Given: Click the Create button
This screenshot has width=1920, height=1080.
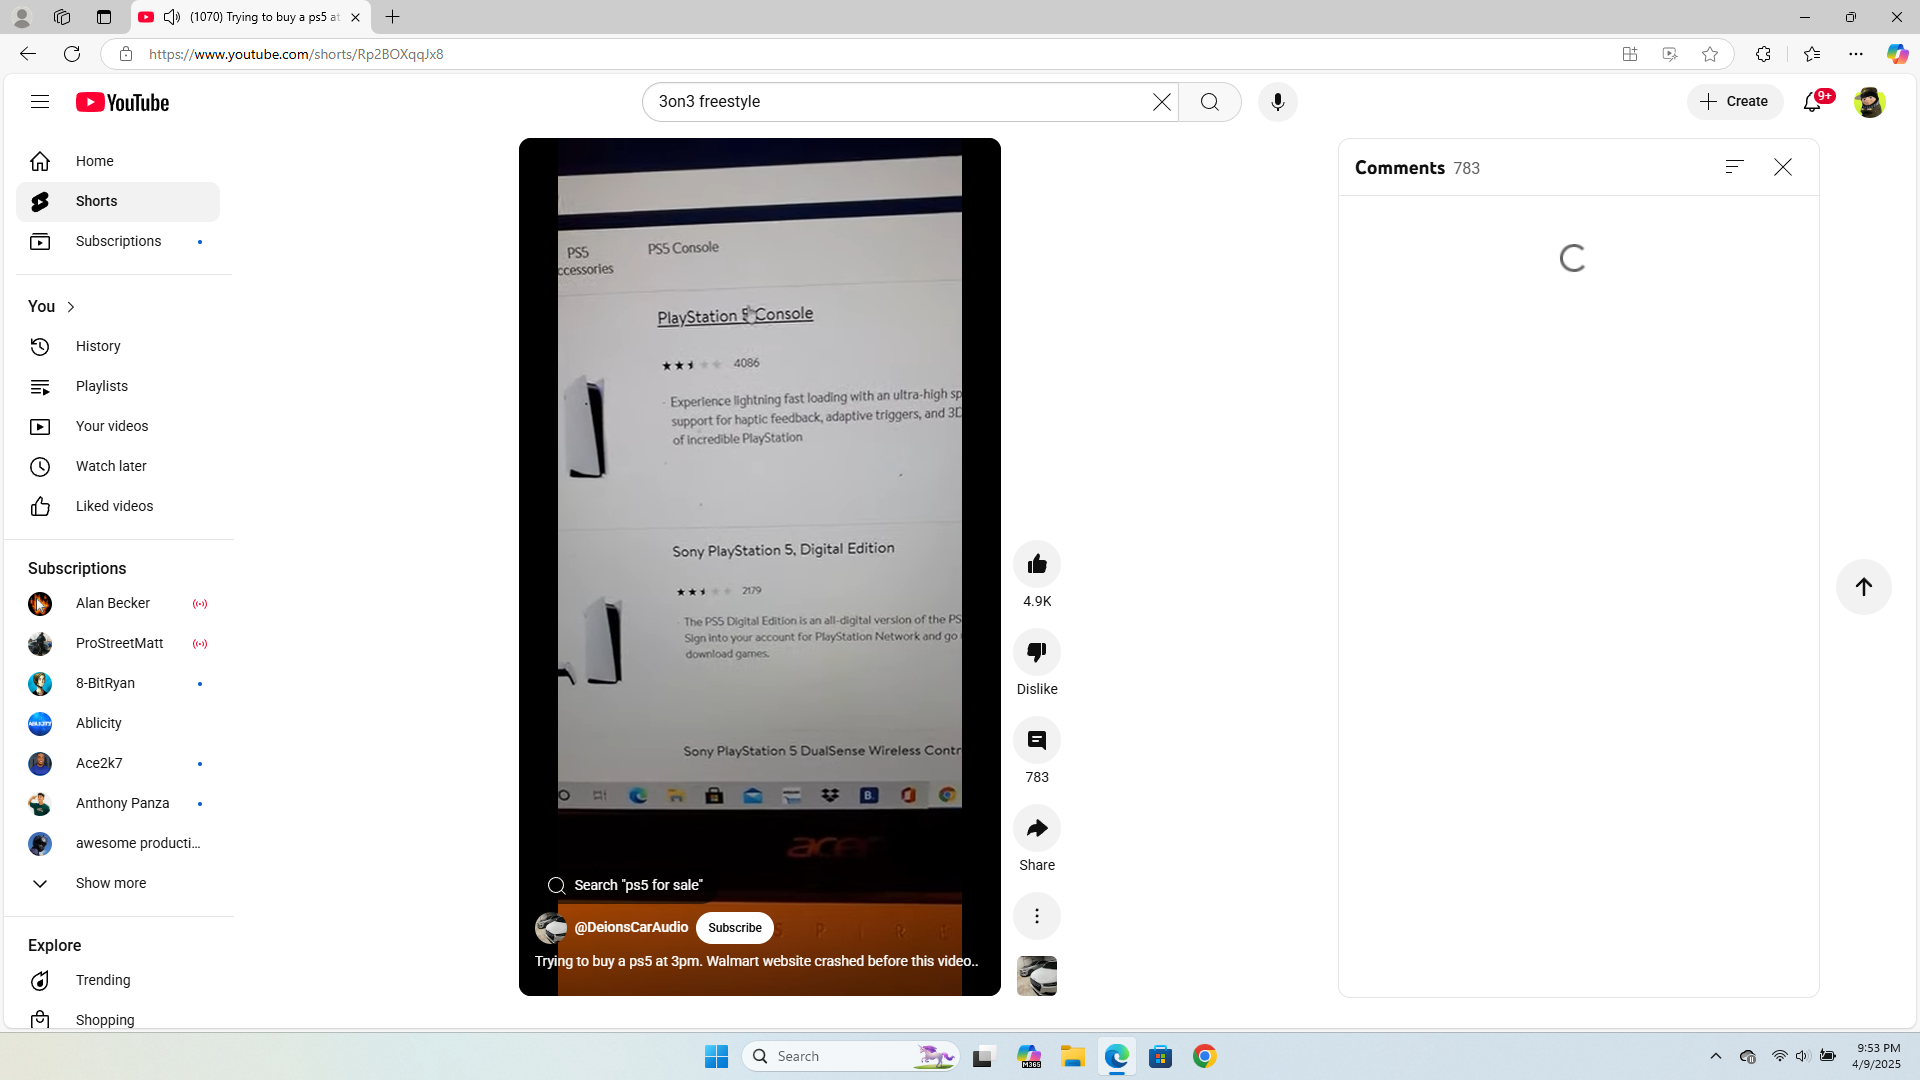Looking at the screenshot, I should (x=1735, y=102).
